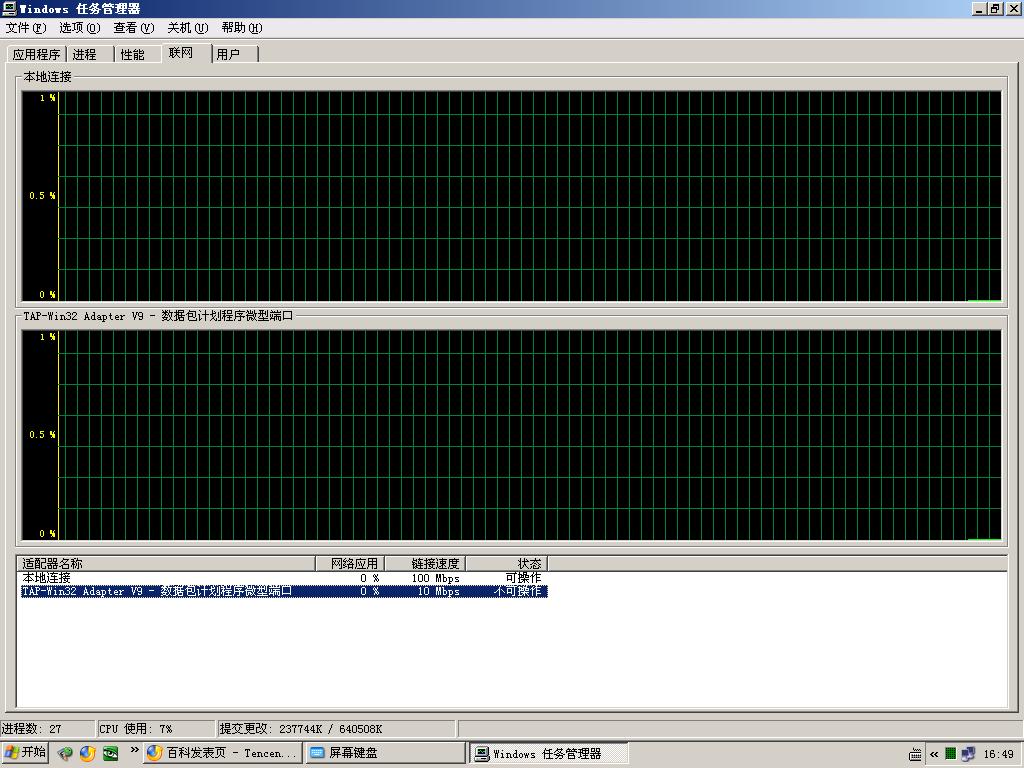Sort by 适配器名称 column header

pos(166,564)
